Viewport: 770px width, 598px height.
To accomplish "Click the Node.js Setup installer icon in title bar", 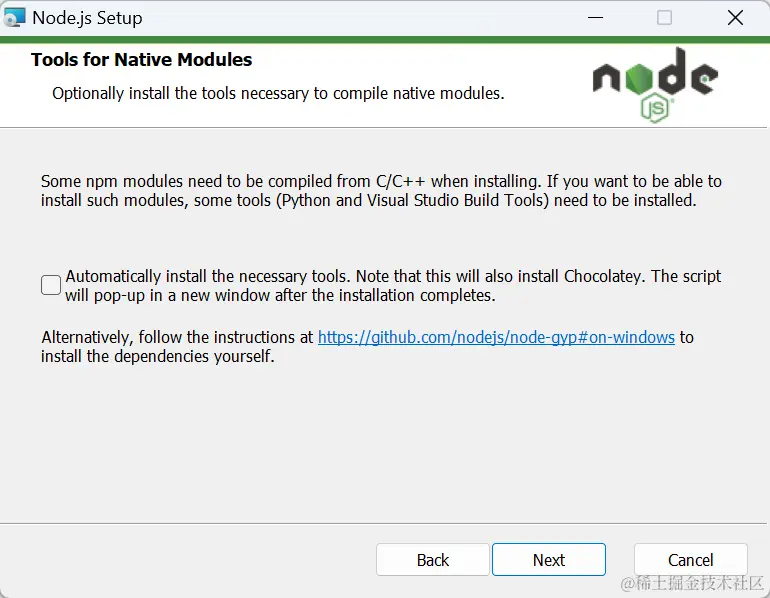I will (14, 18).
